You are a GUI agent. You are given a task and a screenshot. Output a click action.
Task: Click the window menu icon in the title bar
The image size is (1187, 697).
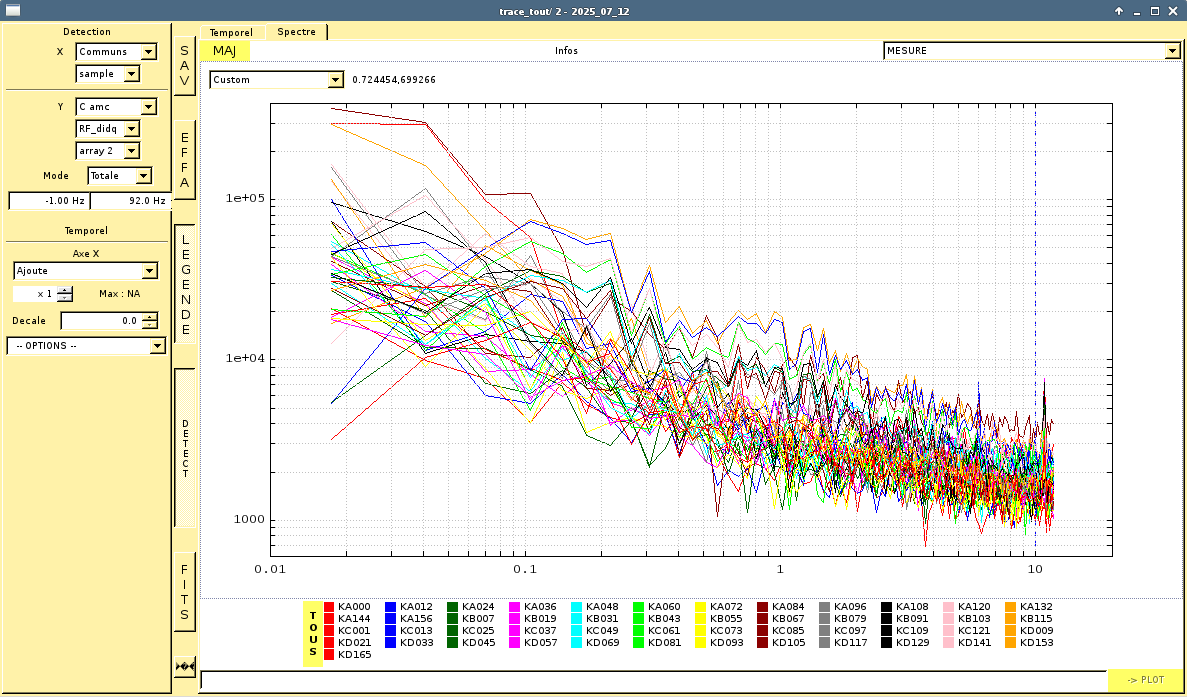pos(13,11)
